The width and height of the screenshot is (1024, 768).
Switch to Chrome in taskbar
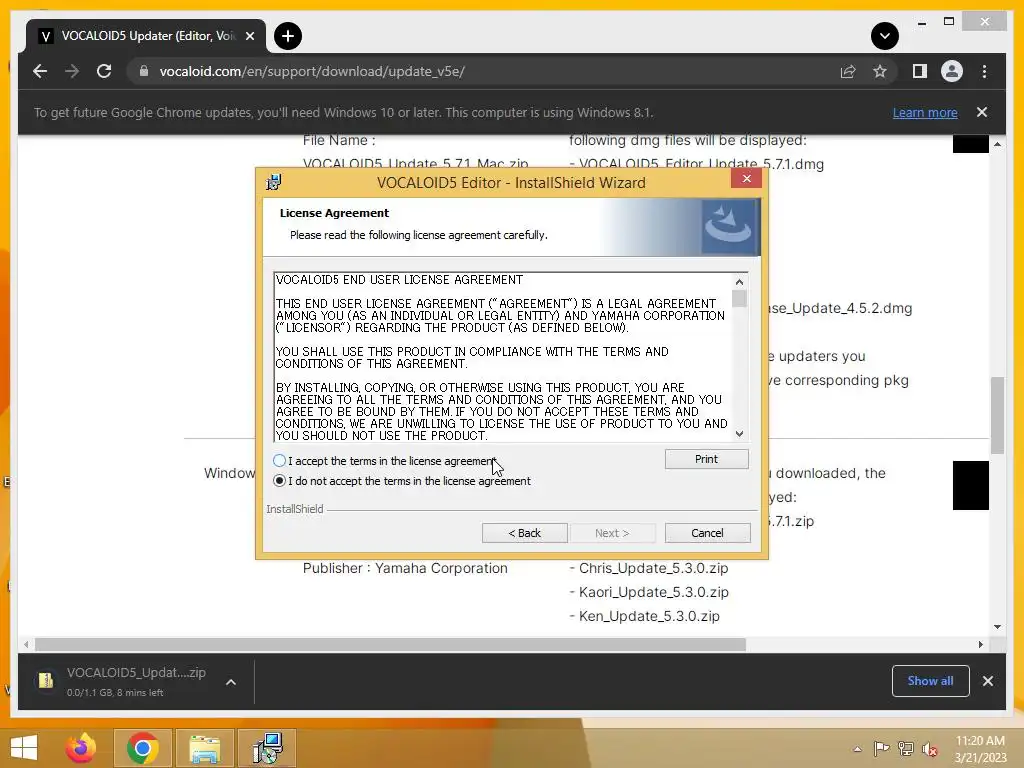143,748
